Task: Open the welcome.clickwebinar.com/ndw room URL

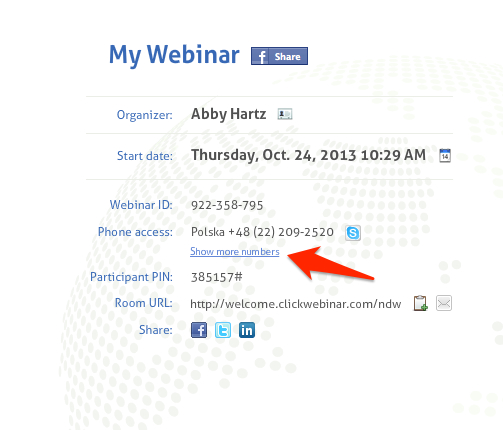Action: click(296, 304)
